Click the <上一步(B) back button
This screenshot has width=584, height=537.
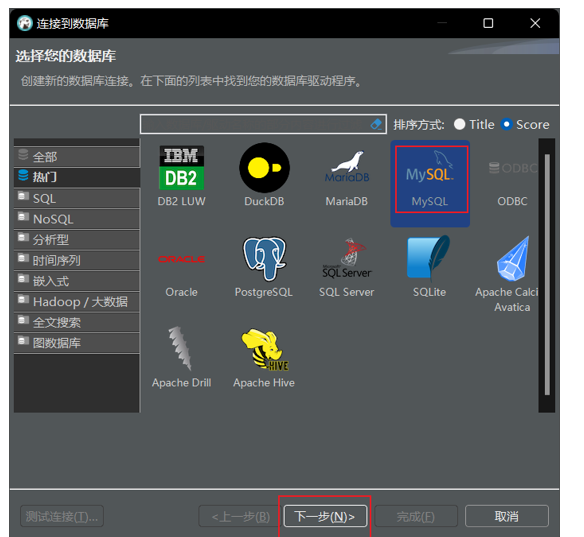241,516
